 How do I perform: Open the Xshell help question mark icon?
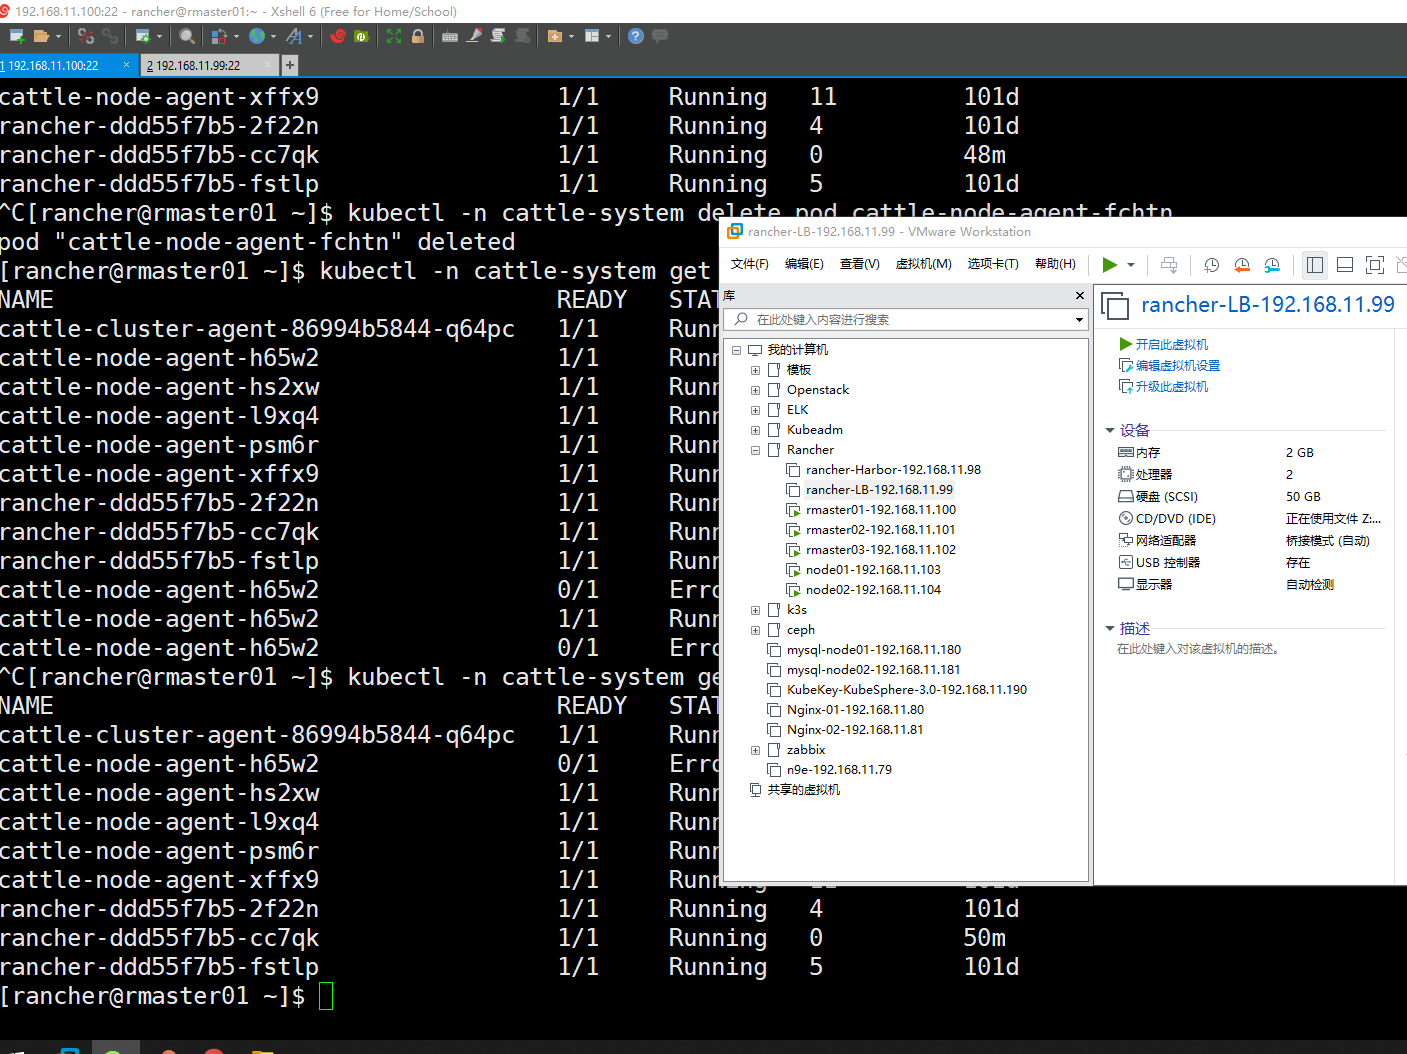click(635, 36)
